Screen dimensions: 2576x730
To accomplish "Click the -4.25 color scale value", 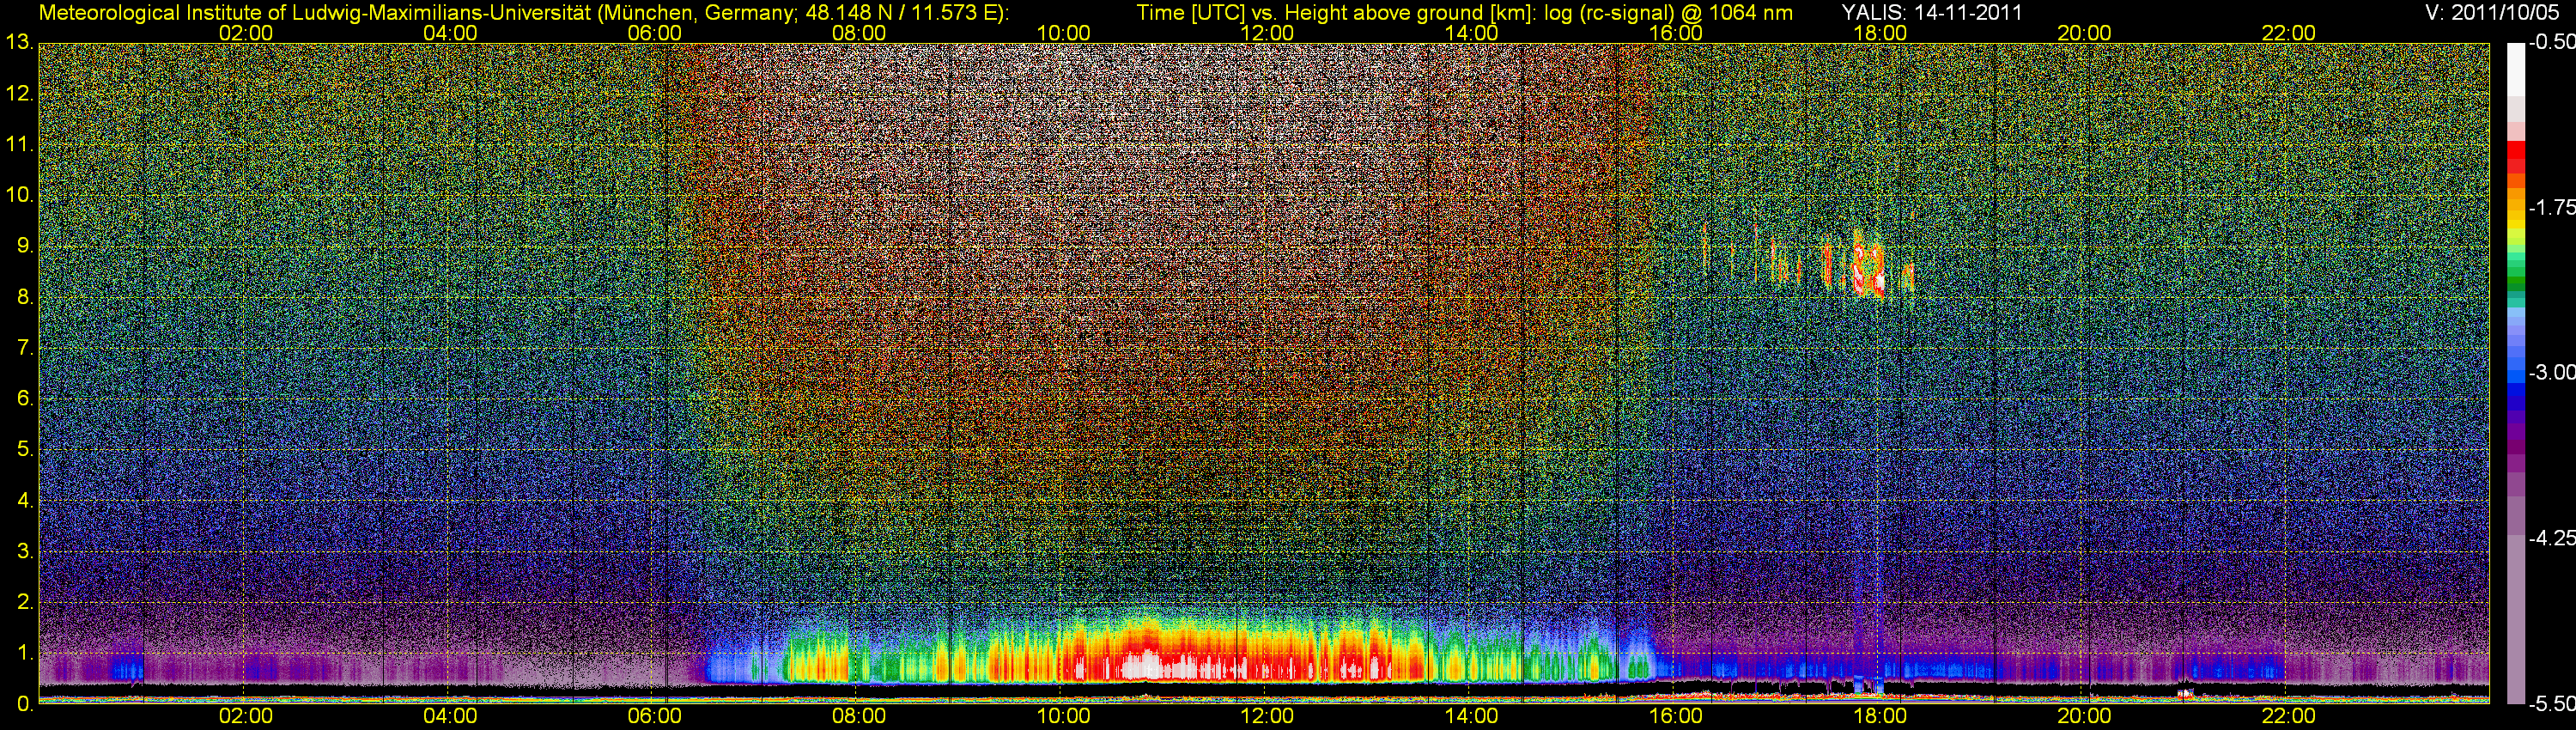I will click(2551, 538).
